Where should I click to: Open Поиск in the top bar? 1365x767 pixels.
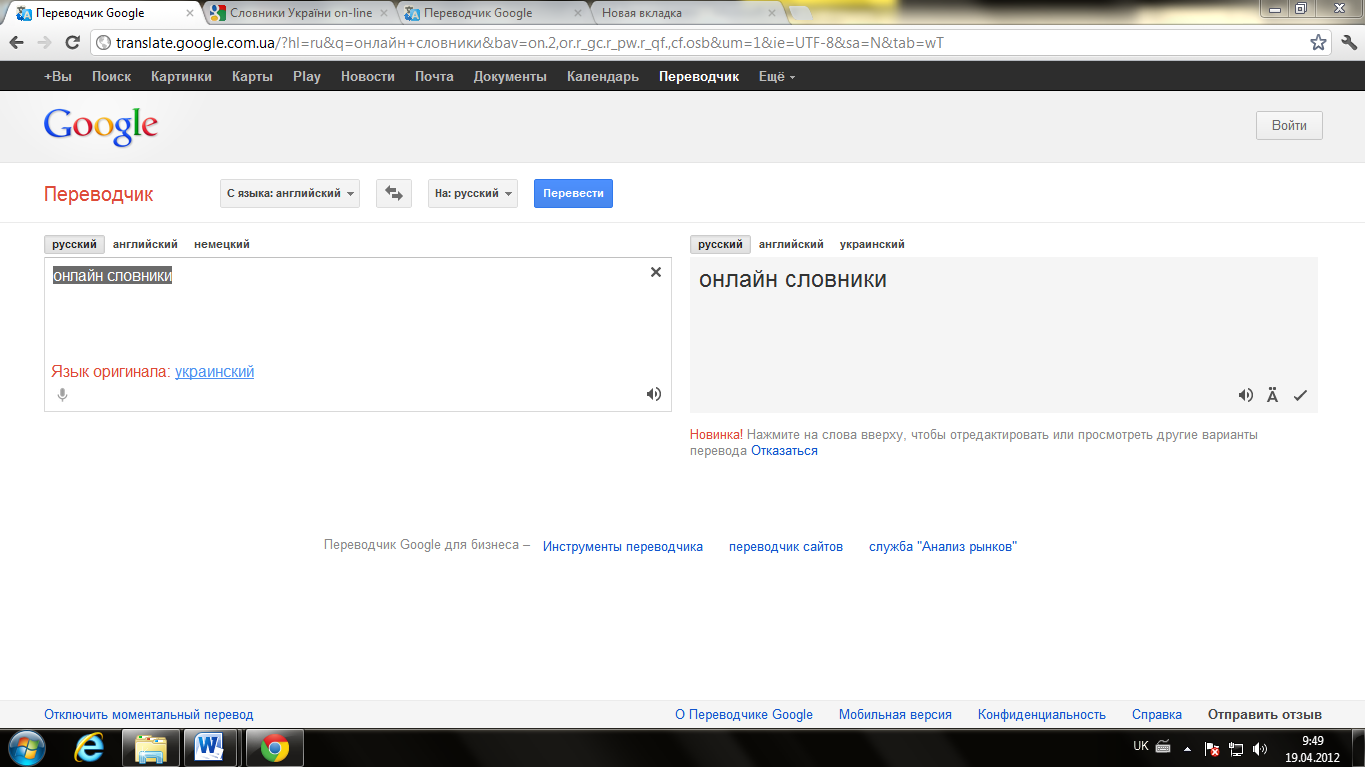coord(112,76)
